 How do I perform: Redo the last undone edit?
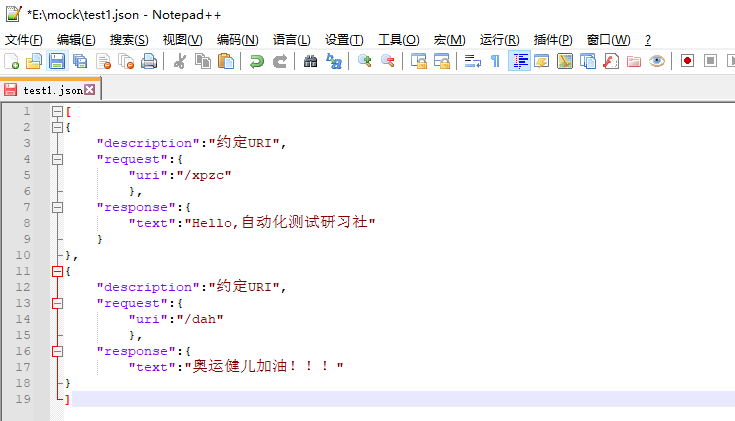280,61
